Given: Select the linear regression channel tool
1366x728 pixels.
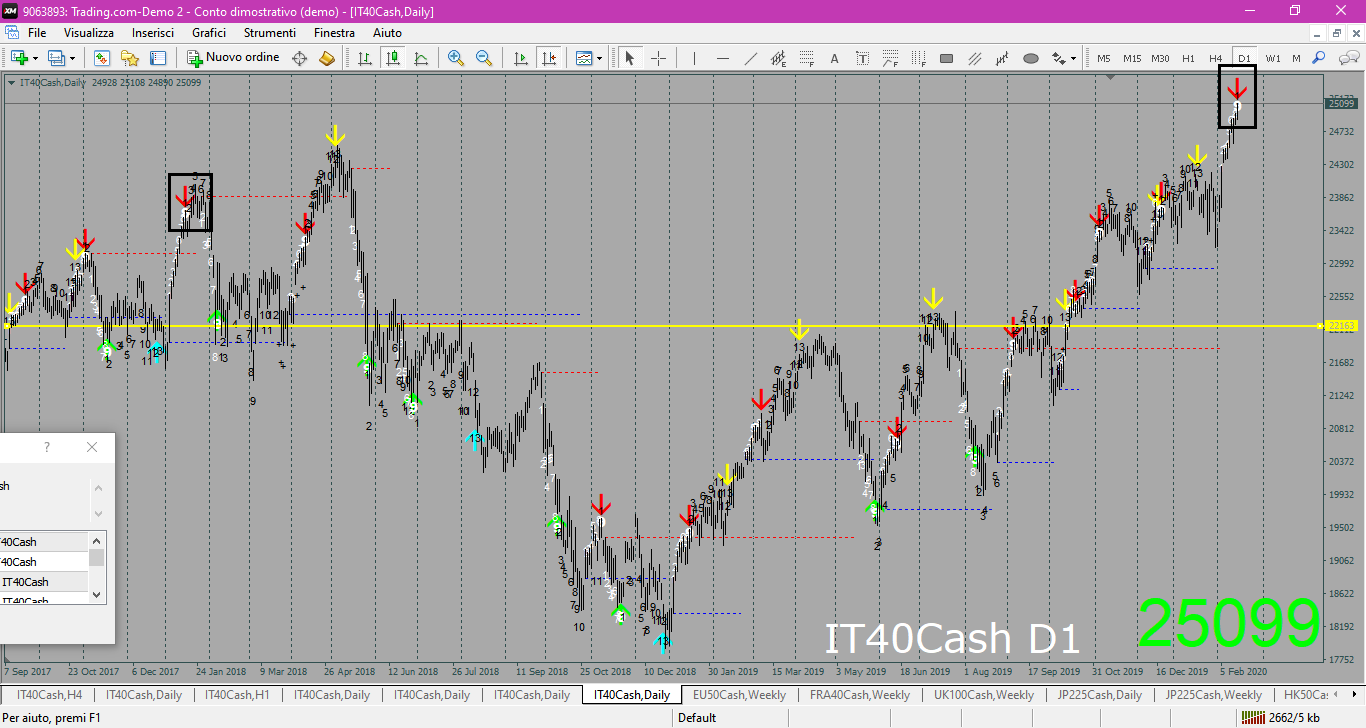Looking at the screenshot, I should pos(1002,58).
